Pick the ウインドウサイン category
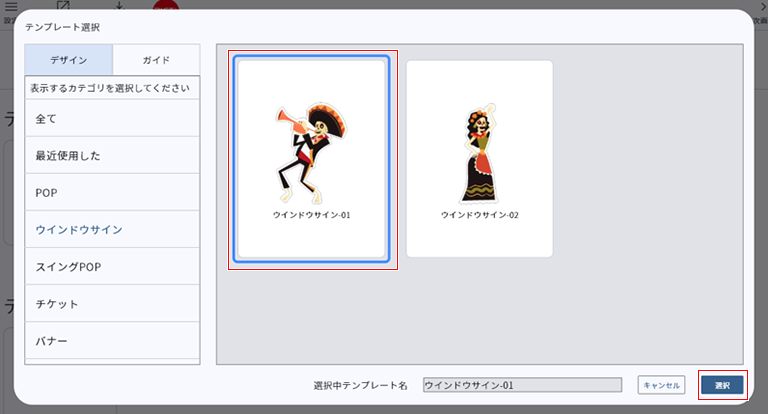The width and height of the screenshot is (768, 414). (x=112, y=229)
